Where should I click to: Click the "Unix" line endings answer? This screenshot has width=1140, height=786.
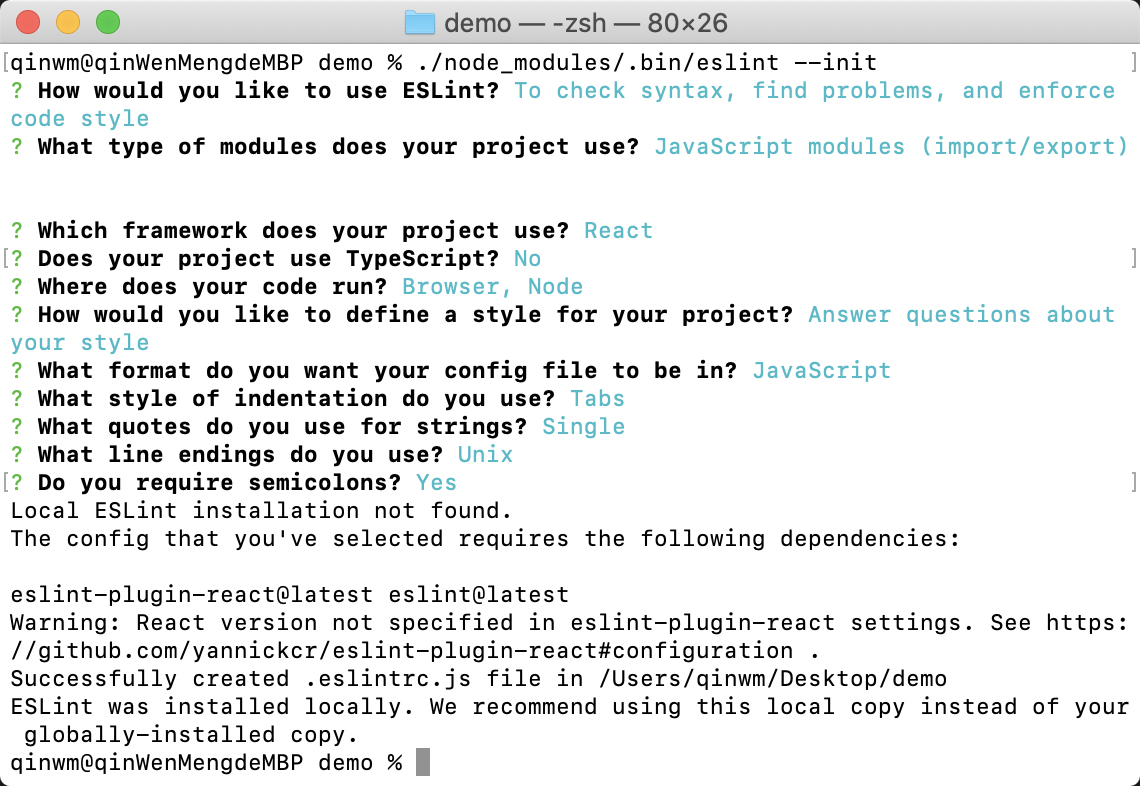(485, 455)
